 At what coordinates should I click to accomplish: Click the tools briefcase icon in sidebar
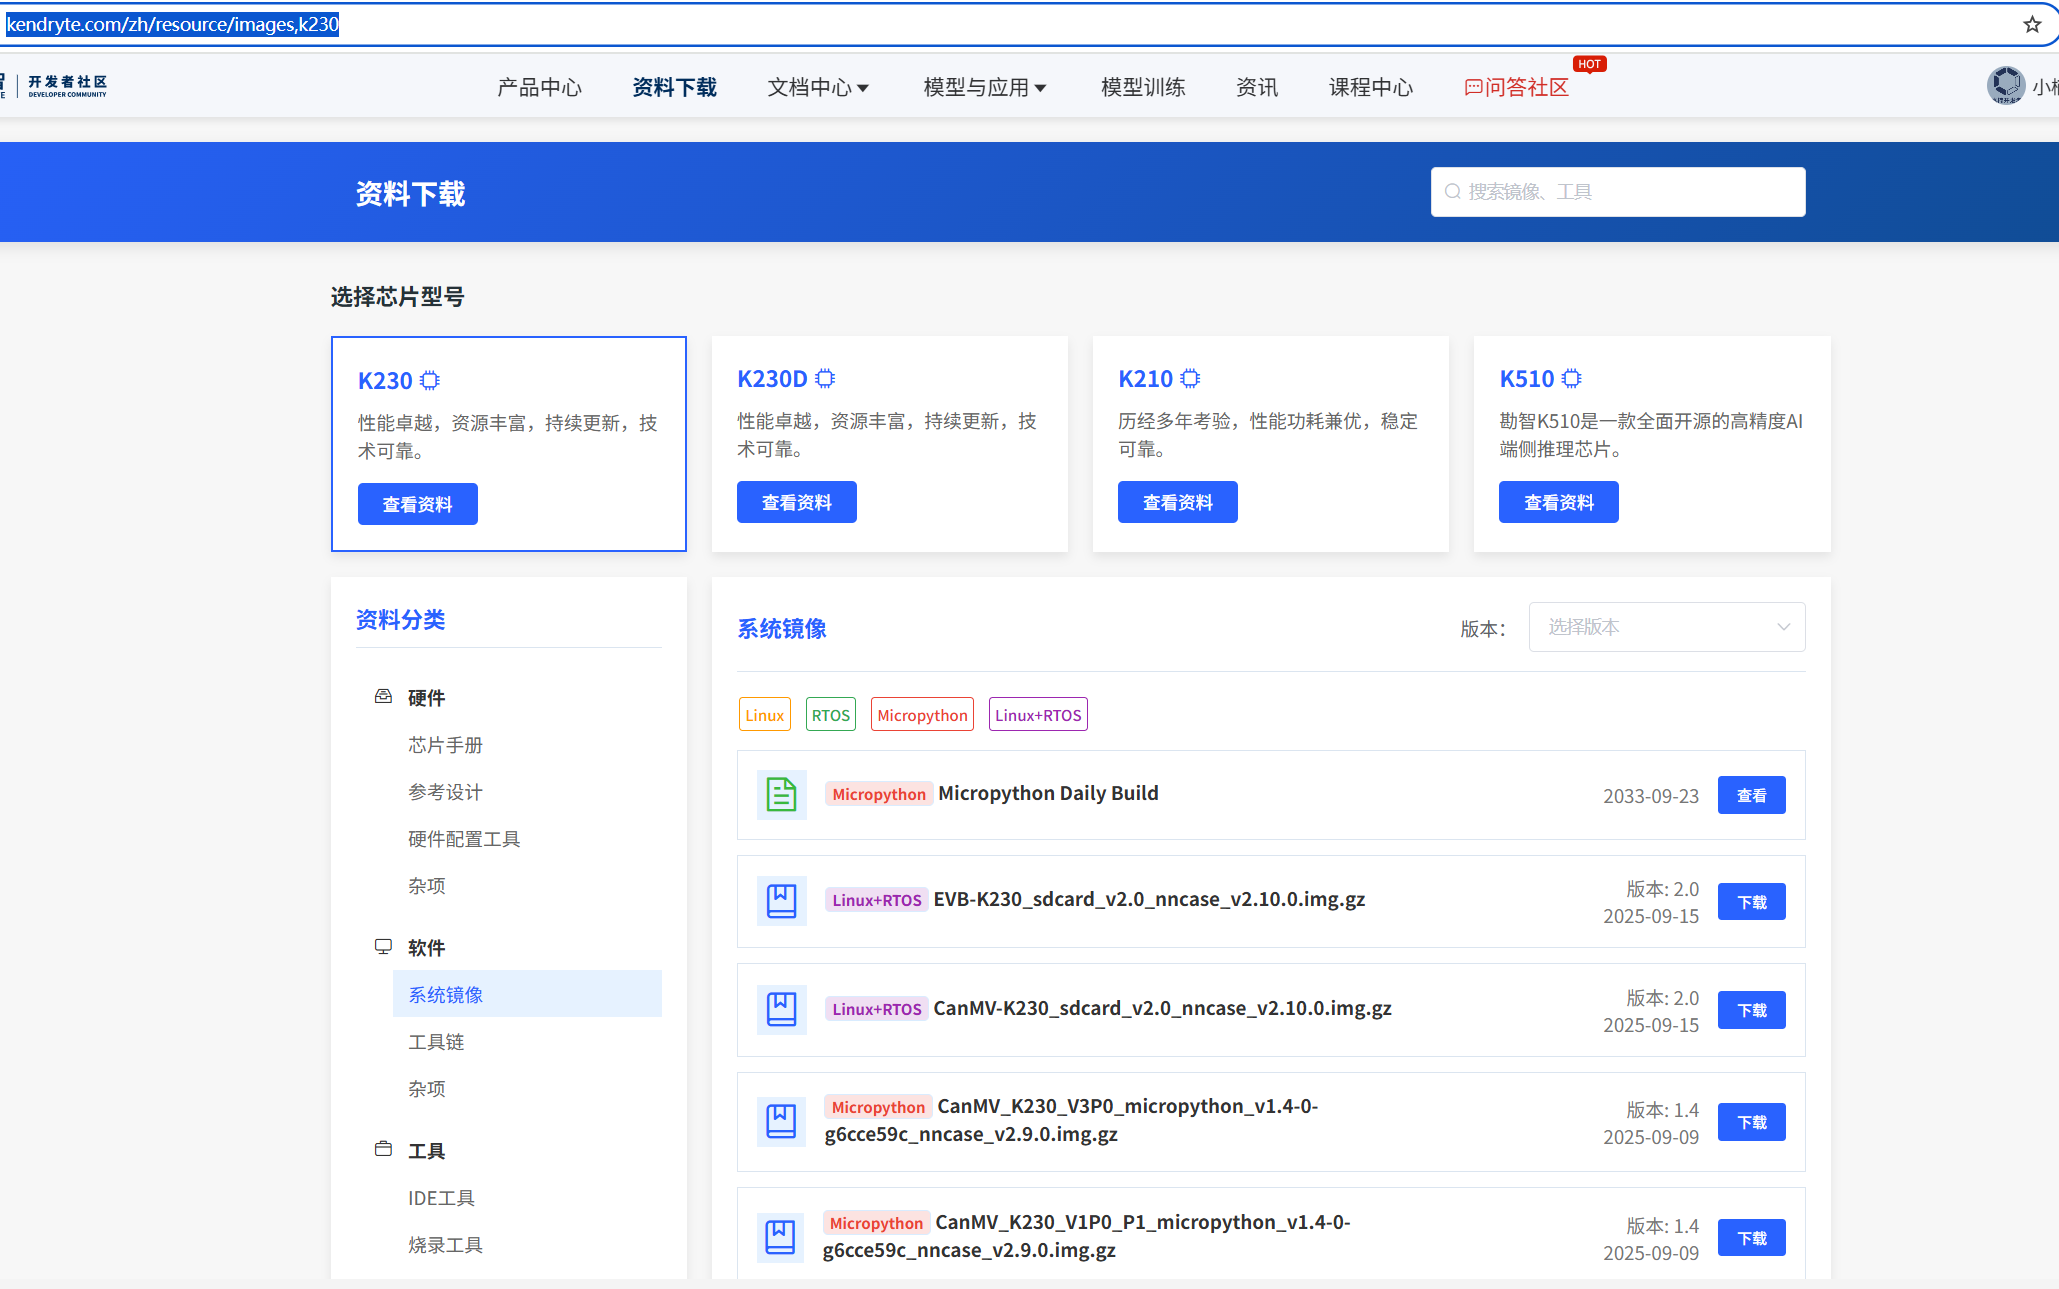pos(383,1150)
